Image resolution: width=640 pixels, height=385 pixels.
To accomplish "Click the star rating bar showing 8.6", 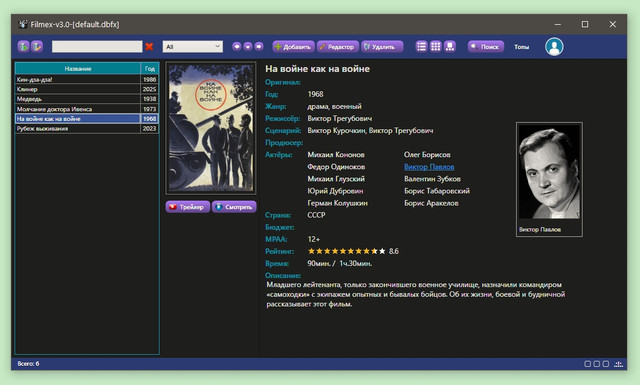I will (x=347, y=251).
